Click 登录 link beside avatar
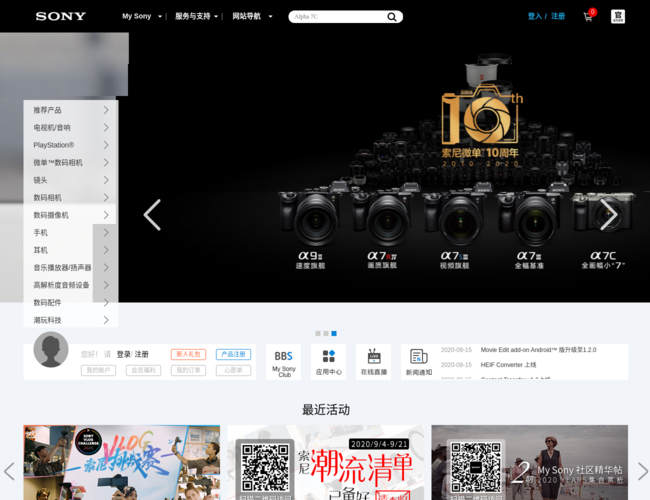Screen dimensions: 650x500 coord(124,354)
